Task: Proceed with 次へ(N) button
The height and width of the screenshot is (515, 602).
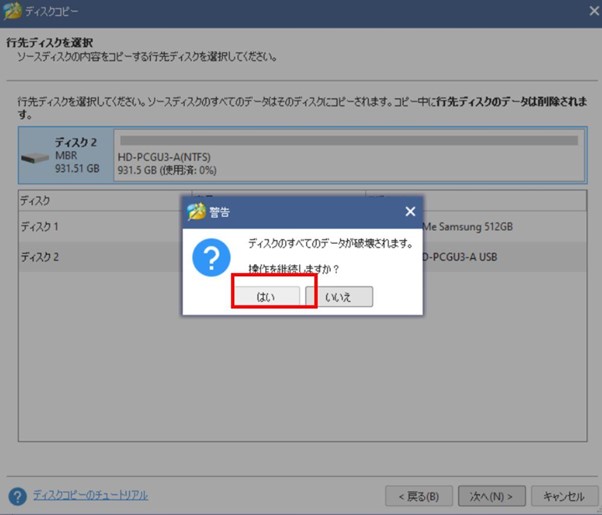Action: tap(491, 496)
